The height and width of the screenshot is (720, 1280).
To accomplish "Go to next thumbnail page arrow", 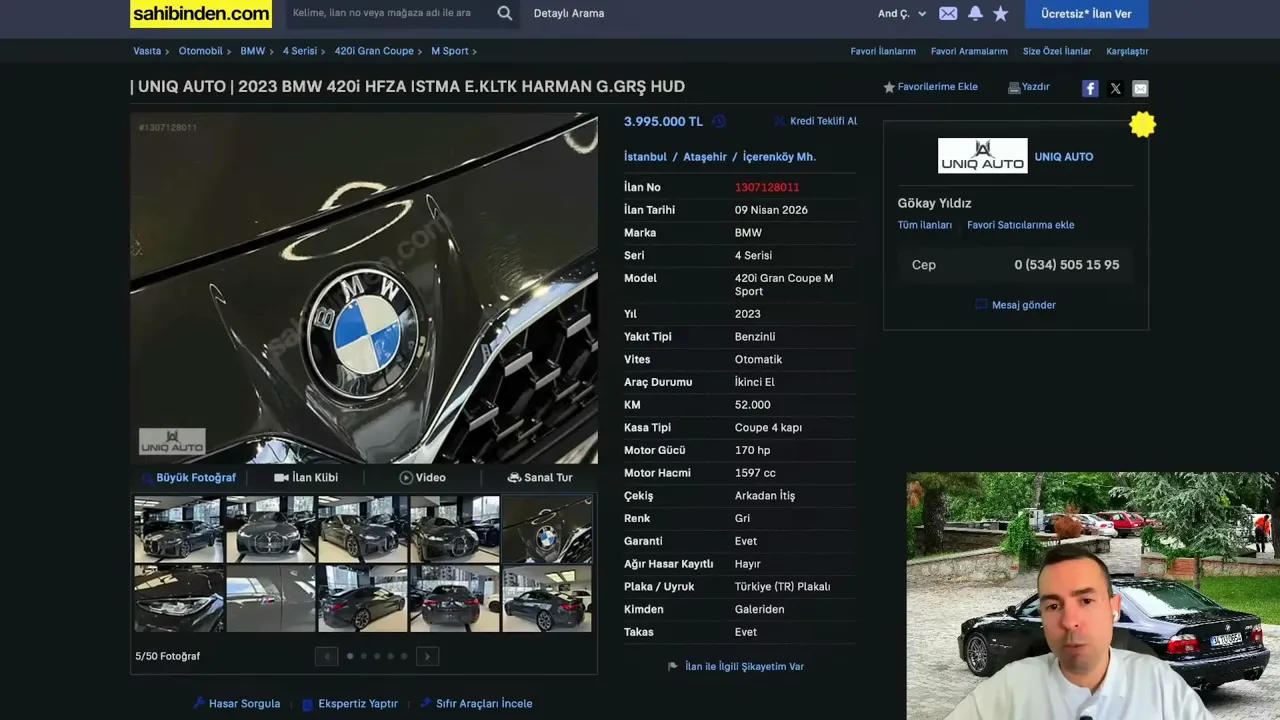I will click(427, 656).
